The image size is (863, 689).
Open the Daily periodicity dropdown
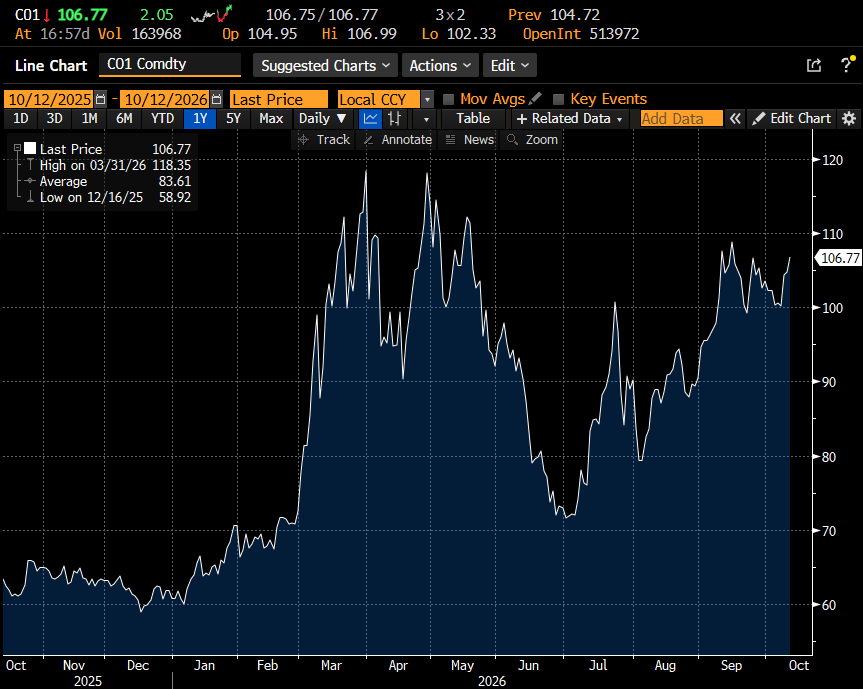click(x=323, y=118)
